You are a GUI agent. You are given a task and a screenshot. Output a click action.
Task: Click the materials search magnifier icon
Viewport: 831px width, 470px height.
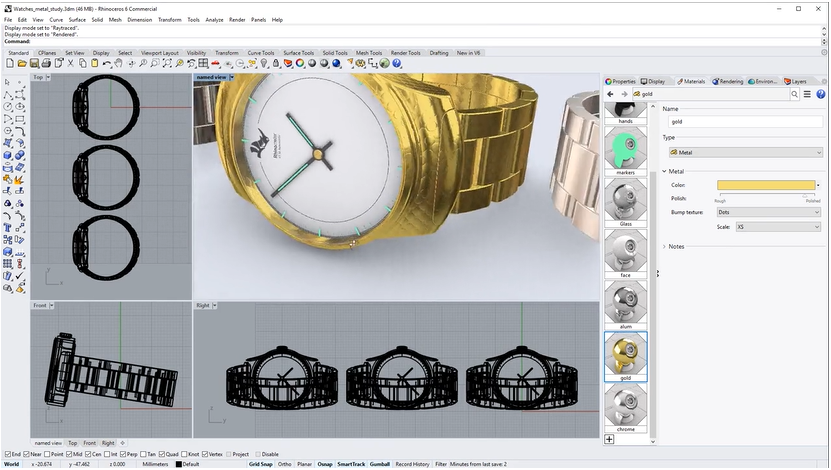794,94
